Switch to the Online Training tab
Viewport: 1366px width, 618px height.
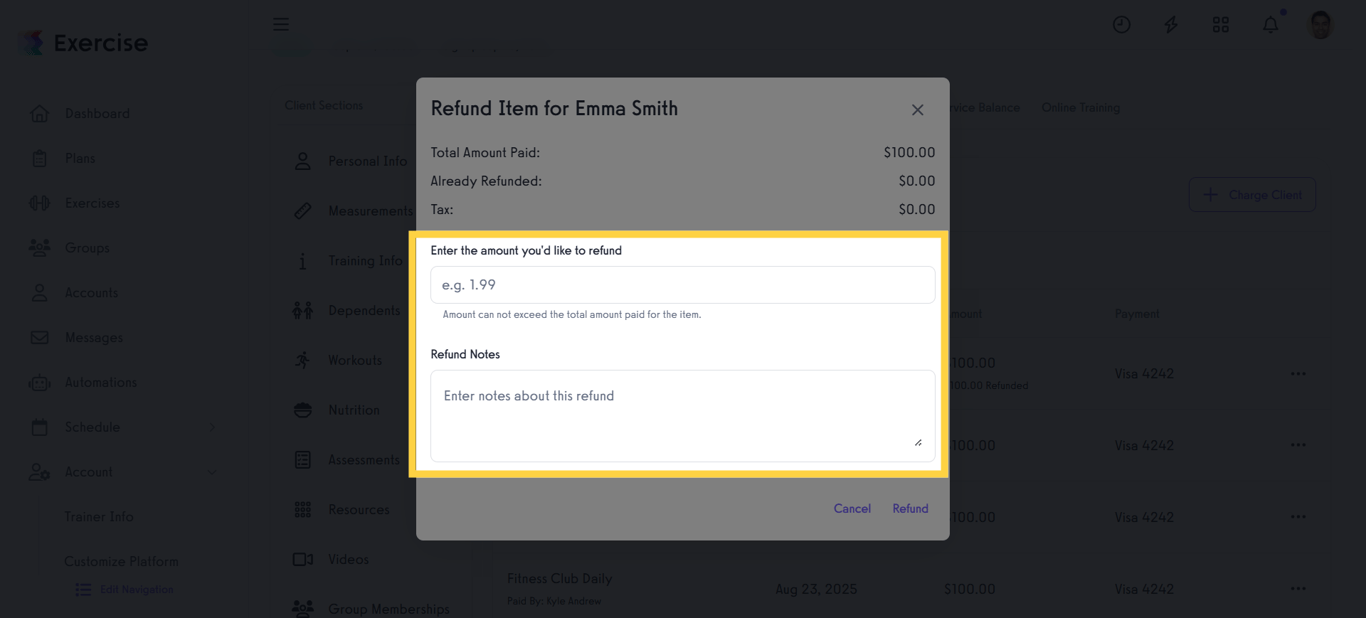1080,107
